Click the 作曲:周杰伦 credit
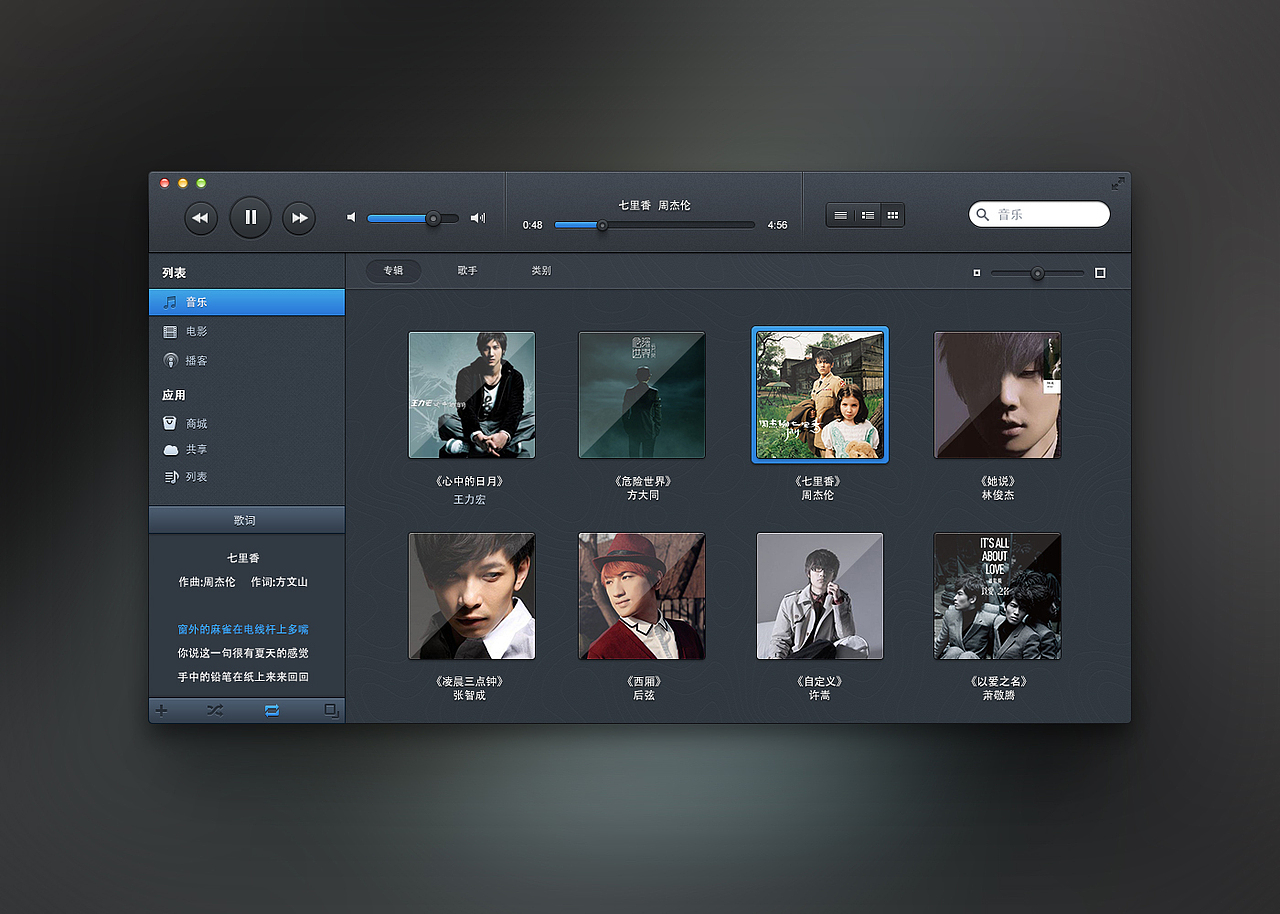Image resolution: width=1280 pixels, height=914 pixels. [x=207, y=582]
